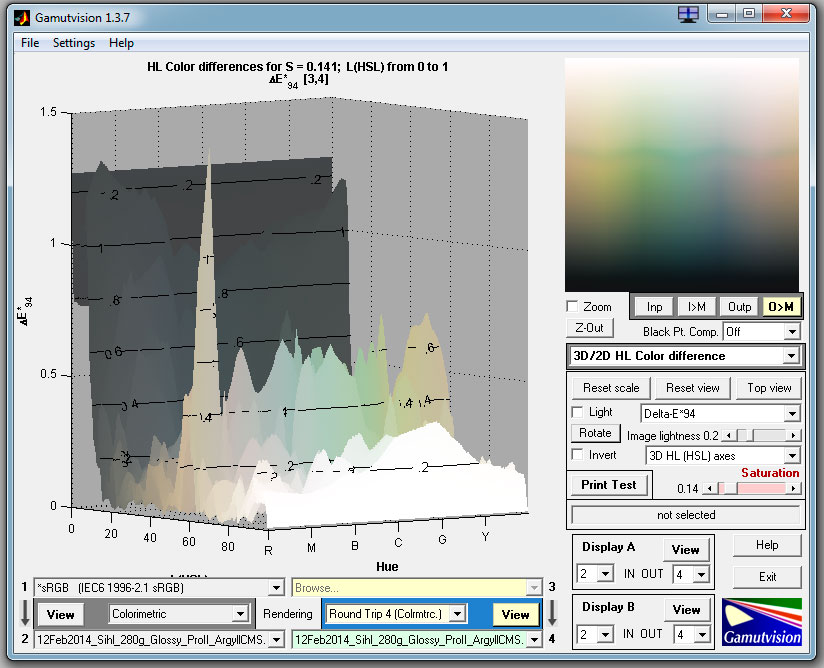The width and height of the screenshot is (824, 668).
Task: Click the color gamut preview image
Action: point(681,174)
